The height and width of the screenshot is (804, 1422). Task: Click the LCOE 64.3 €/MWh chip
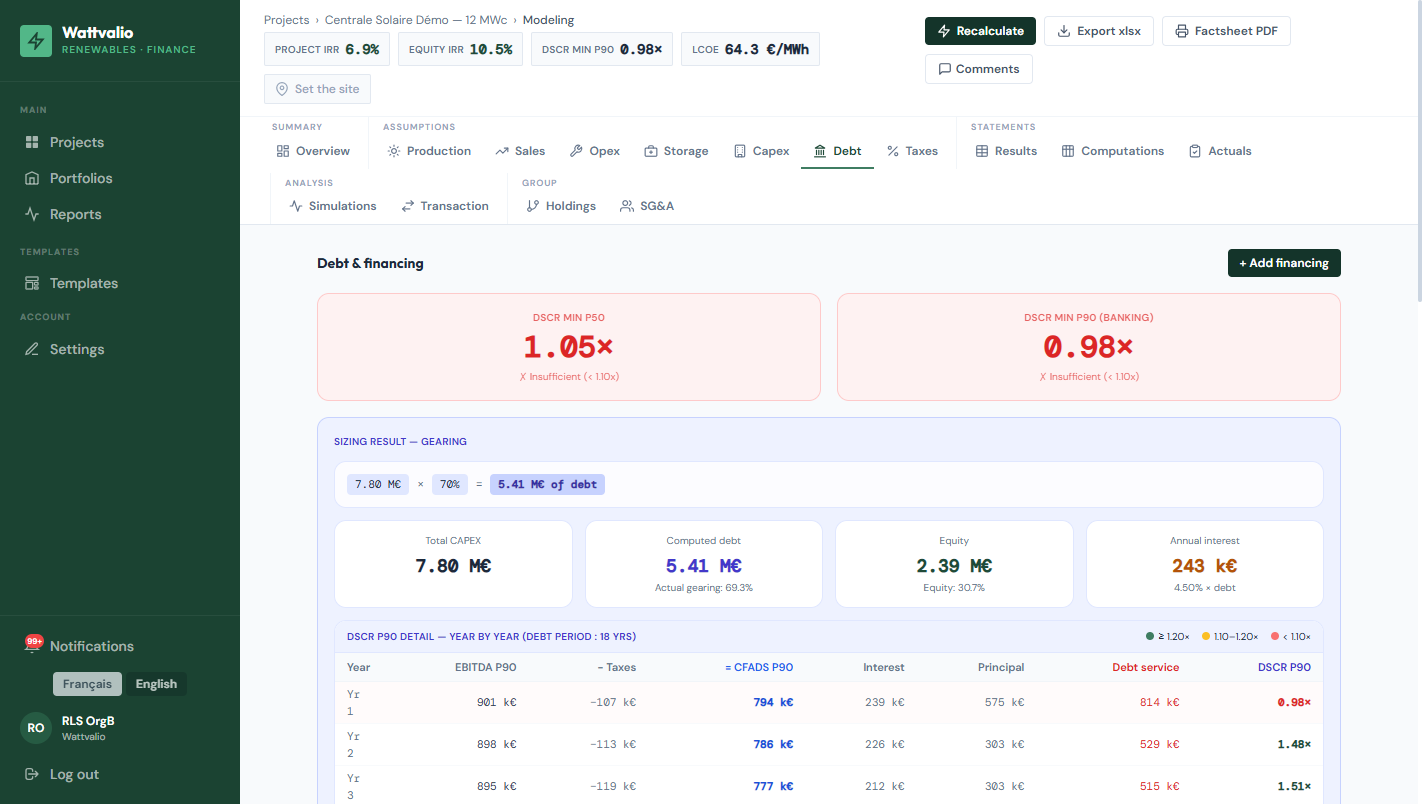750,49
